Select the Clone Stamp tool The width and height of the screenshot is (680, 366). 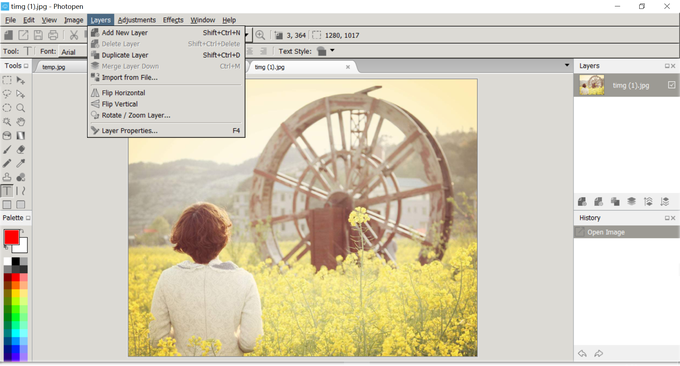click(x=7, y=177)
